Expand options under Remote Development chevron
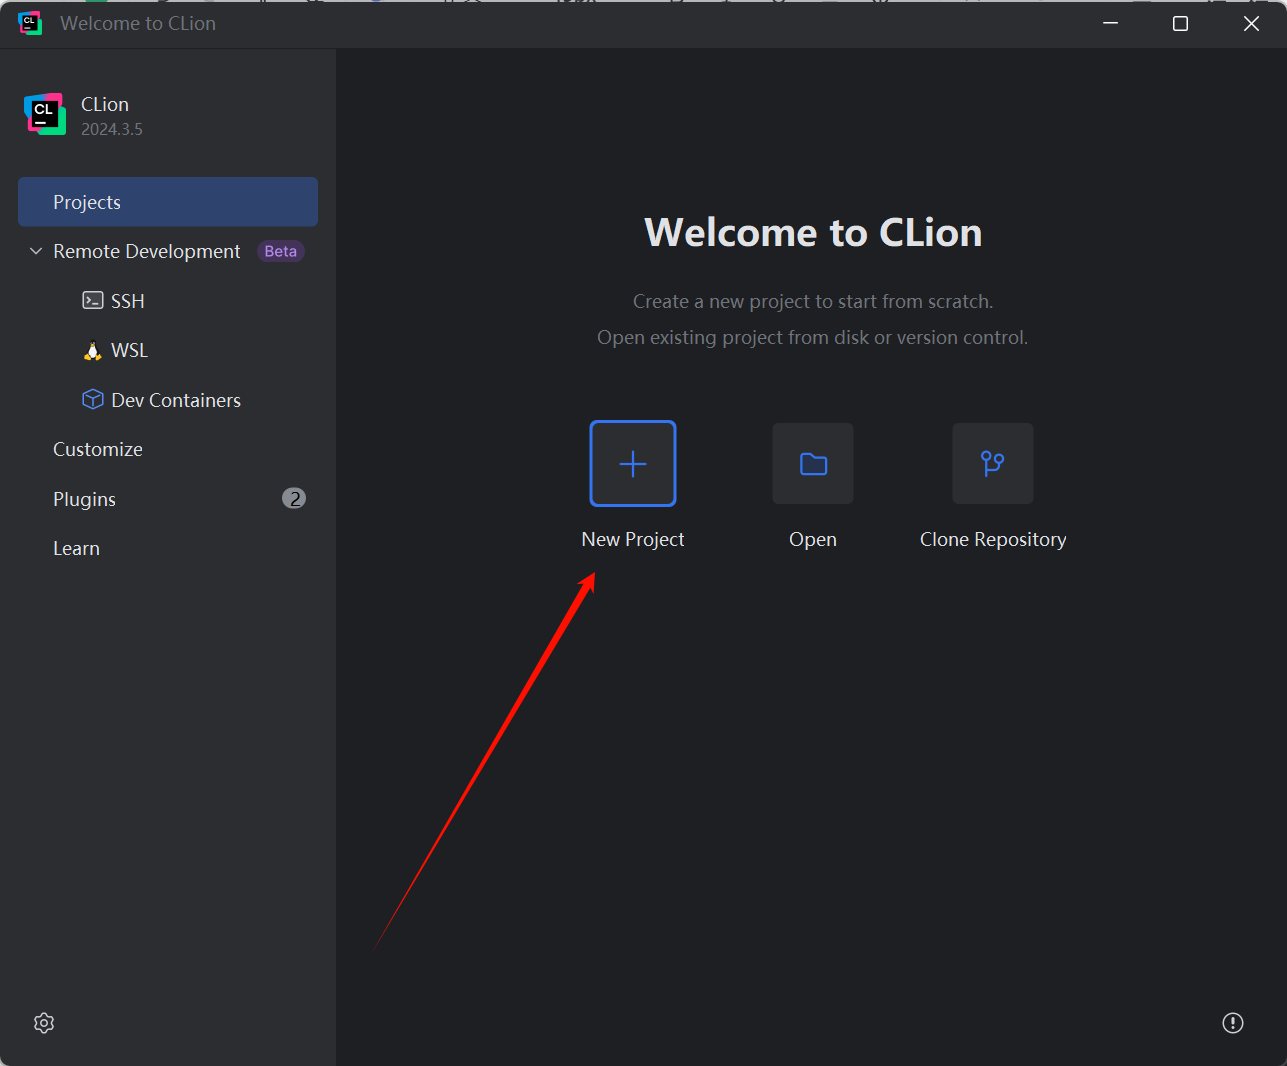 [35, 251]
